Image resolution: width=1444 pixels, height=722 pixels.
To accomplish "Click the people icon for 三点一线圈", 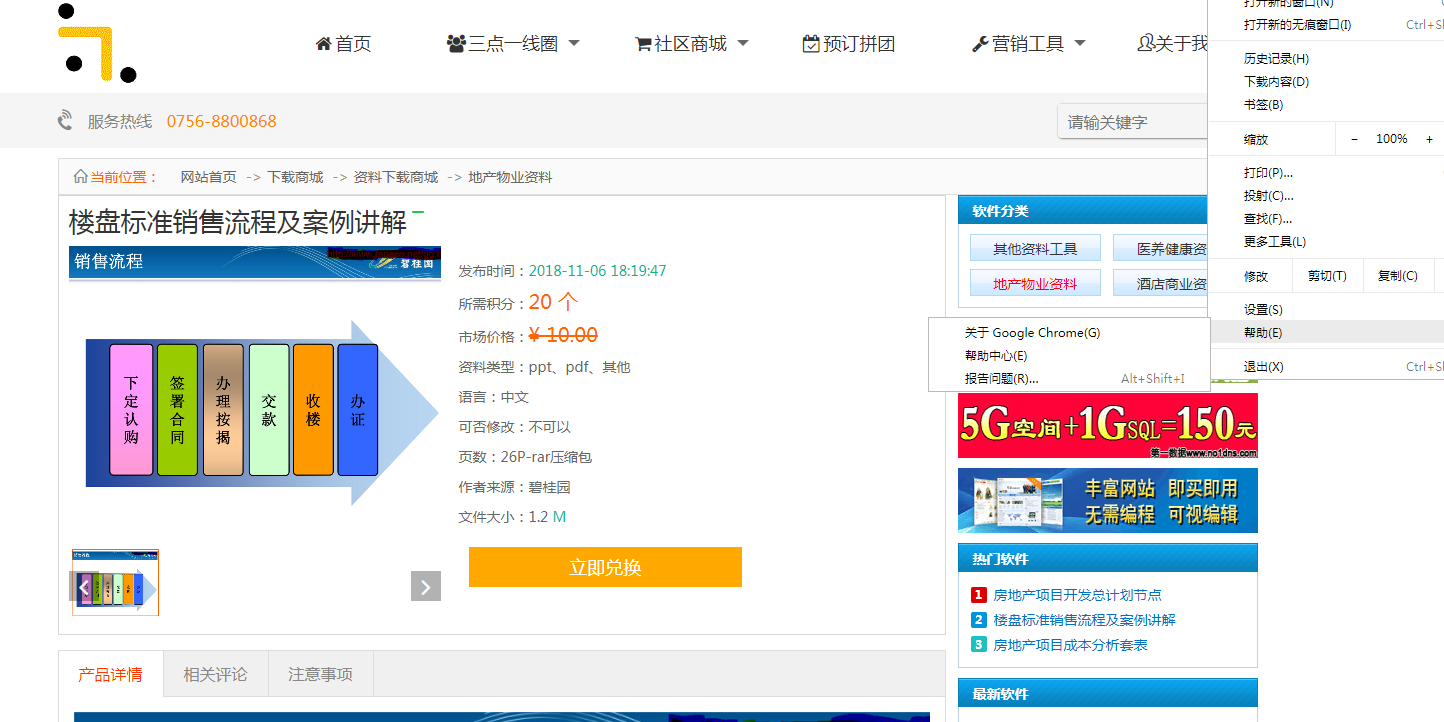I will [x=456, y=44].
